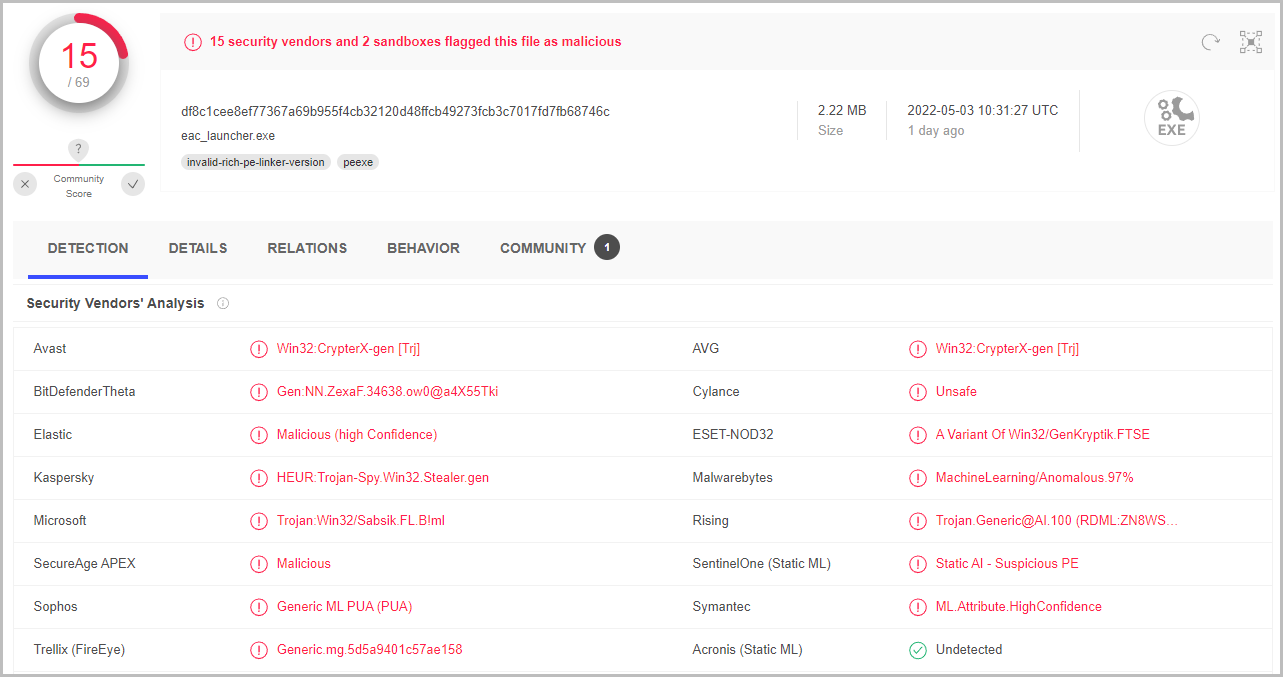Switch to the RELATIONS tab
Viewport: 1283px width, 677px height.
point(307,248)
